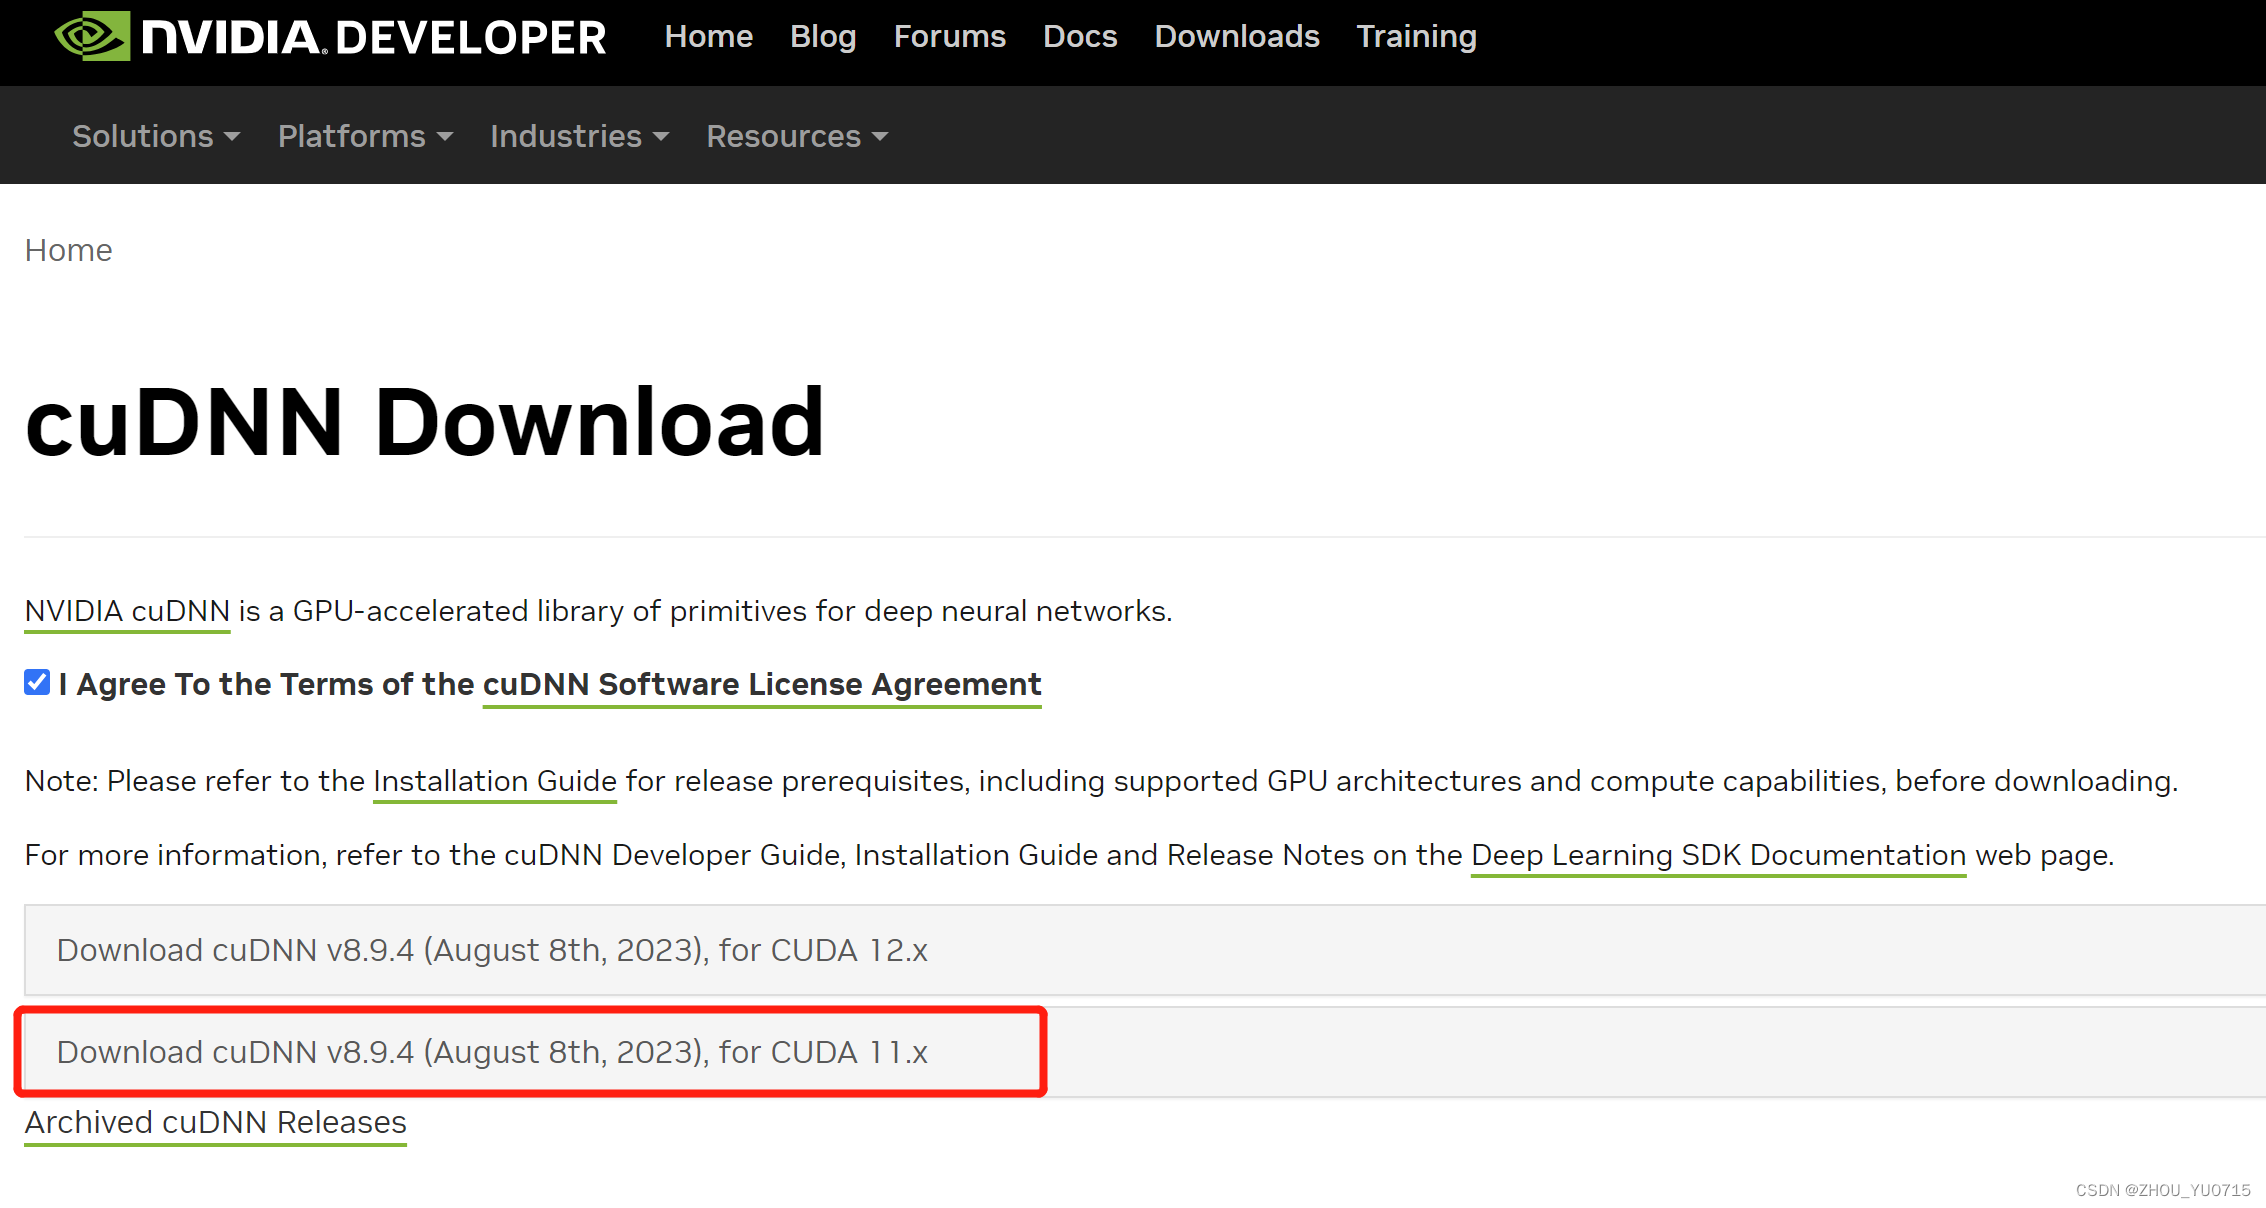Uncheck the license agreement checkbox

[37, 683]
